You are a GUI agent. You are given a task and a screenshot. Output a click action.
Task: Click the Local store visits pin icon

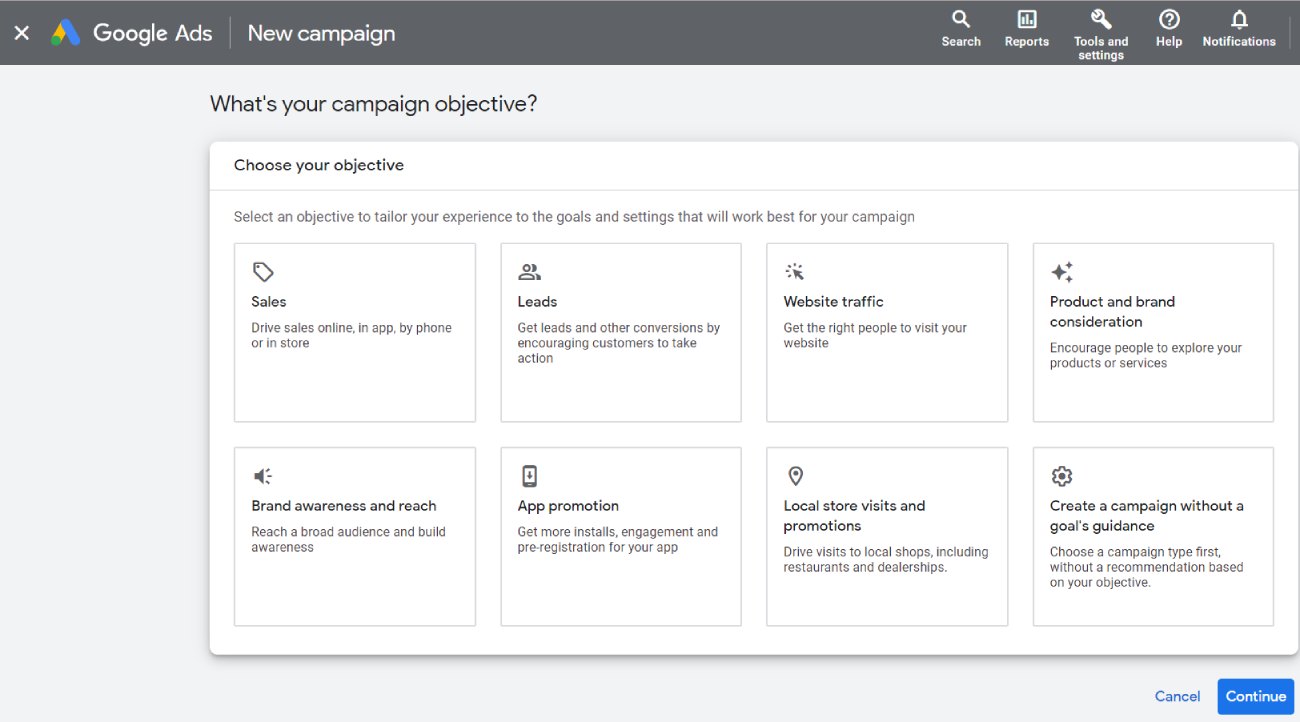tap(795, 475)
